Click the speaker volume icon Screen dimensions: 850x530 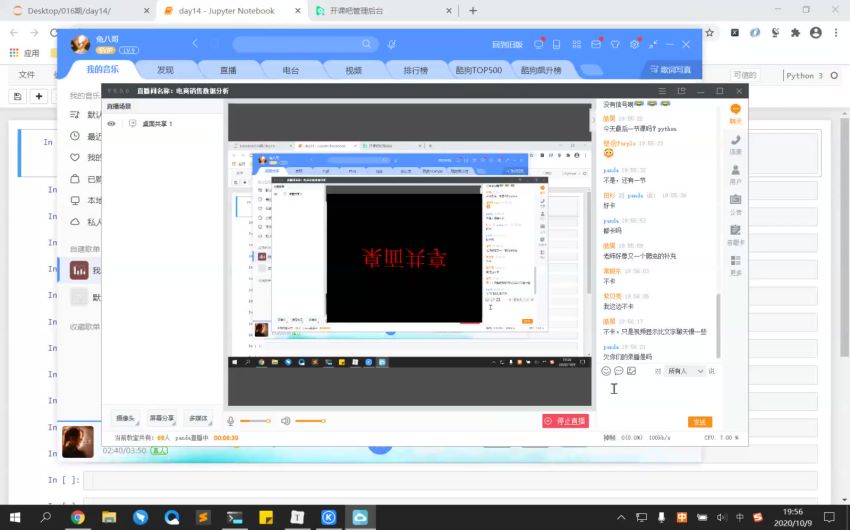pos(286,421)
